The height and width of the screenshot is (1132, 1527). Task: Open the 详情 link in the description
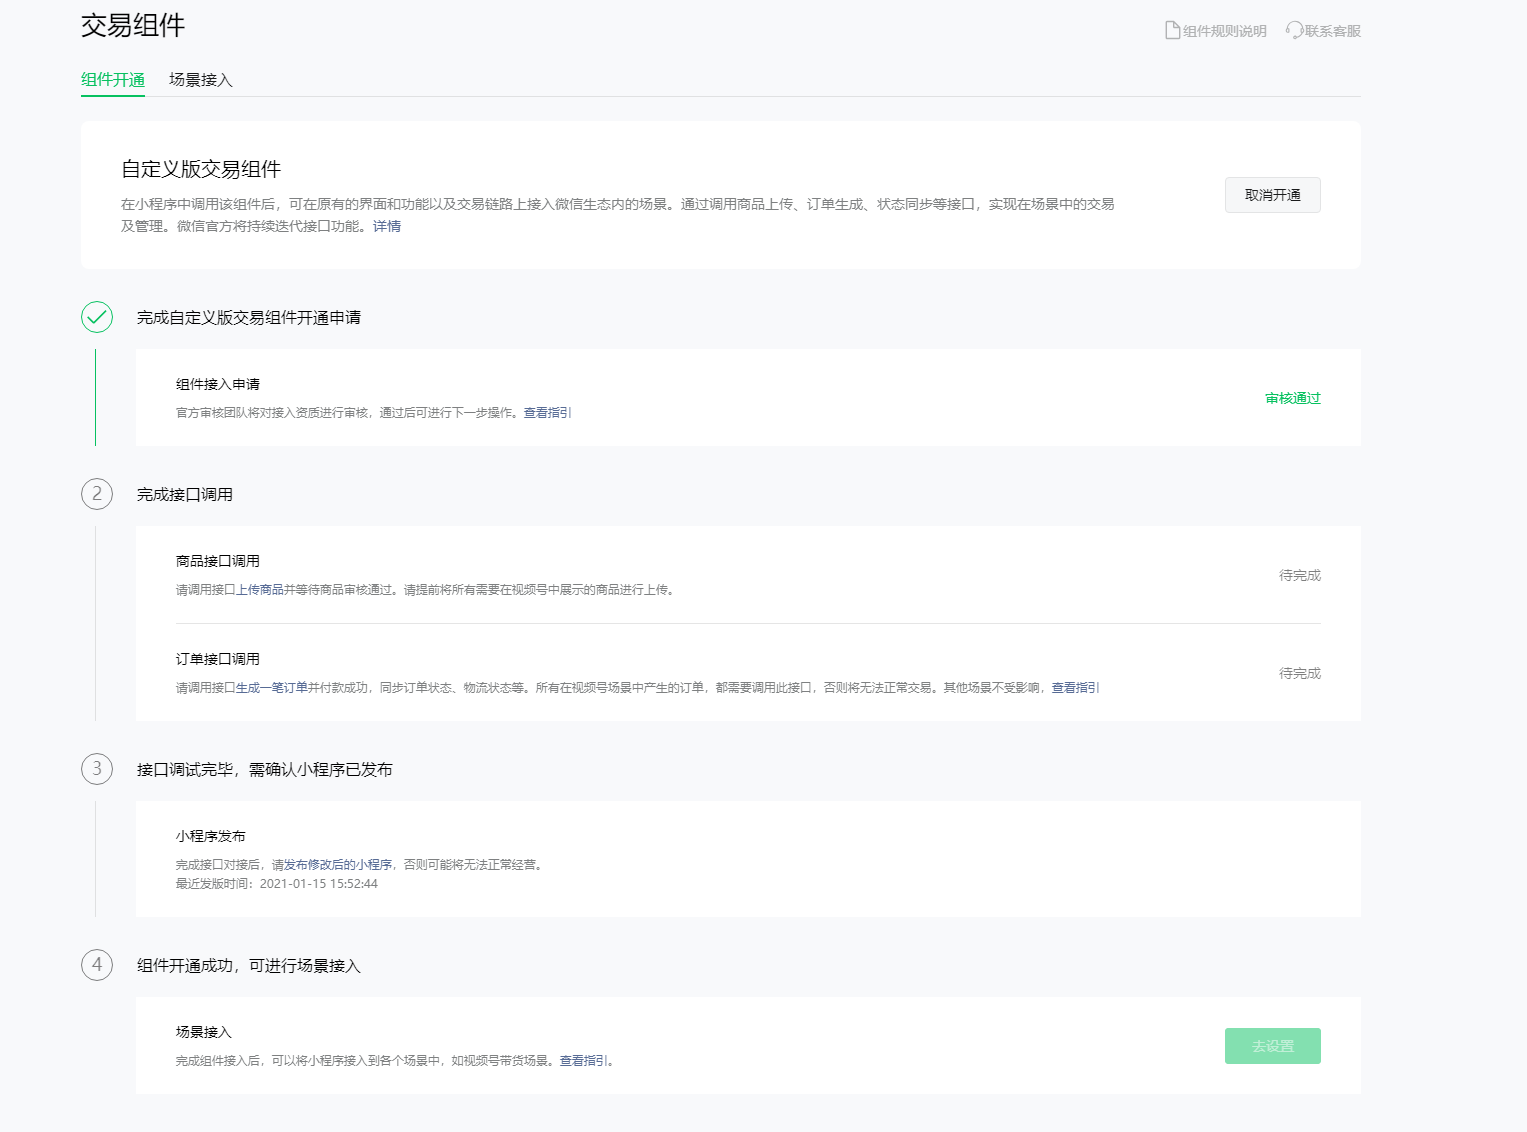click(387, 226)
